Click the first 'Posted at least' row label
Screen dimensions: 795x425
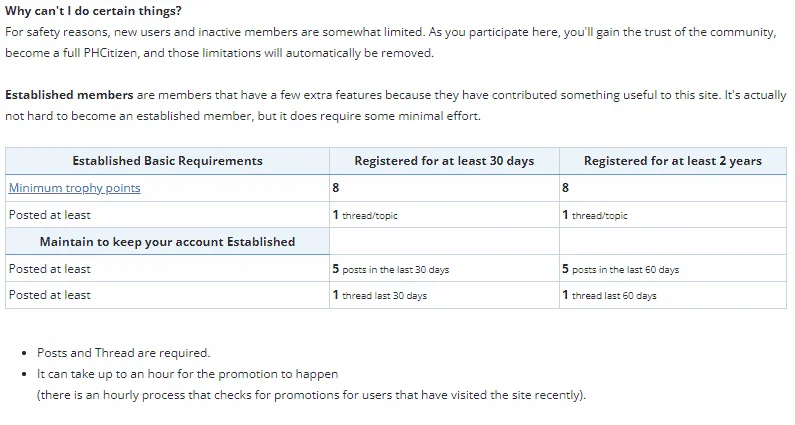(x=50, y=215)
